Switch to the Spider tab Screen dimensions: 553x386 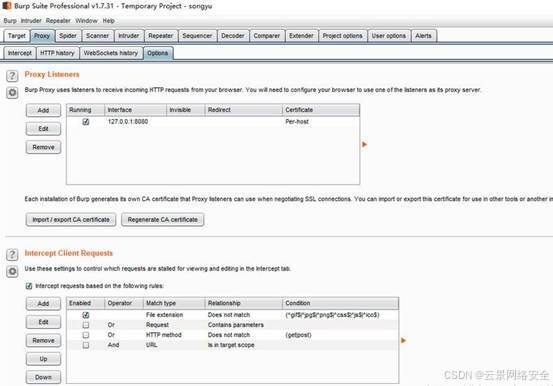pyautogui.click(x=68, y=36)
